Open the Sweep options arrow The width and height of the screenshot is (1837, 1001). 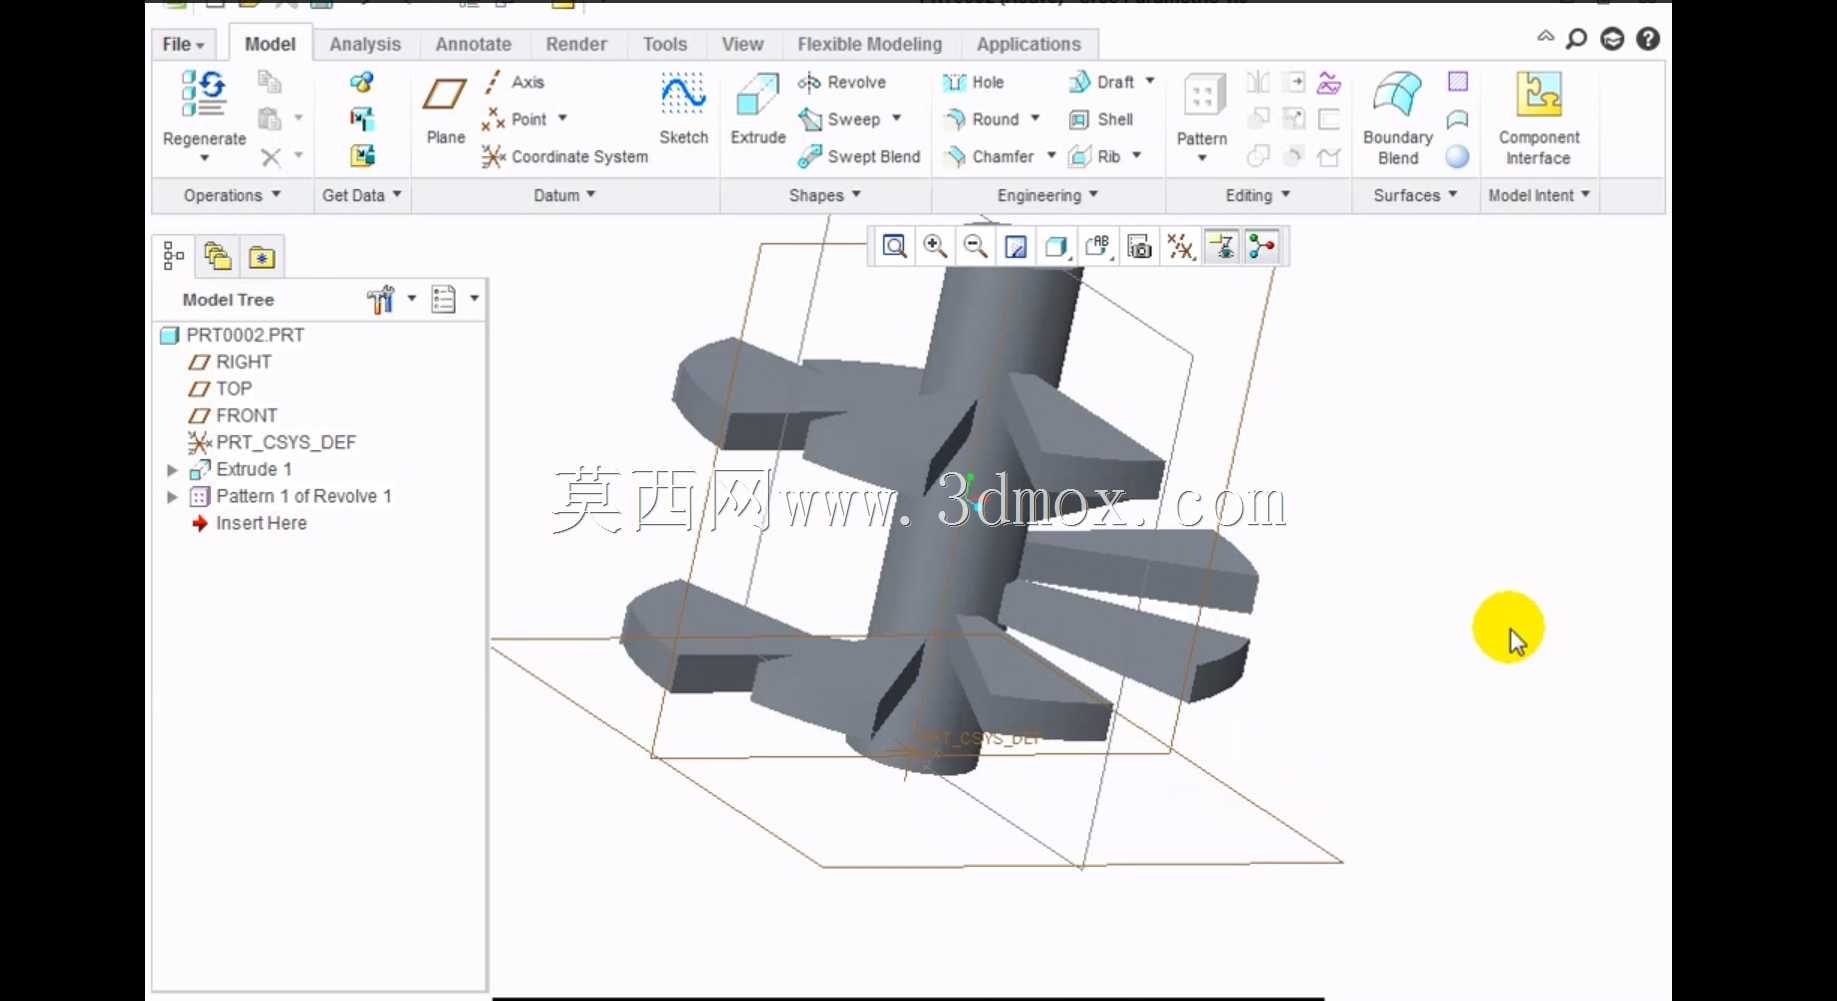pyautogui.click(x=897, y=118)
